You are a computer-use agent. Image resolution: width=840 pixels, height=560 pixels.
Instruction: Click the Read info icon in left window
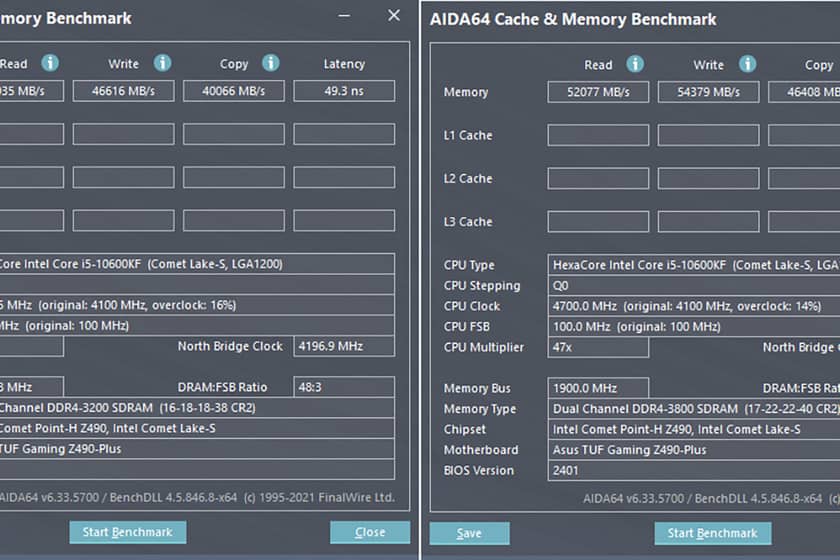coord(50,63)
